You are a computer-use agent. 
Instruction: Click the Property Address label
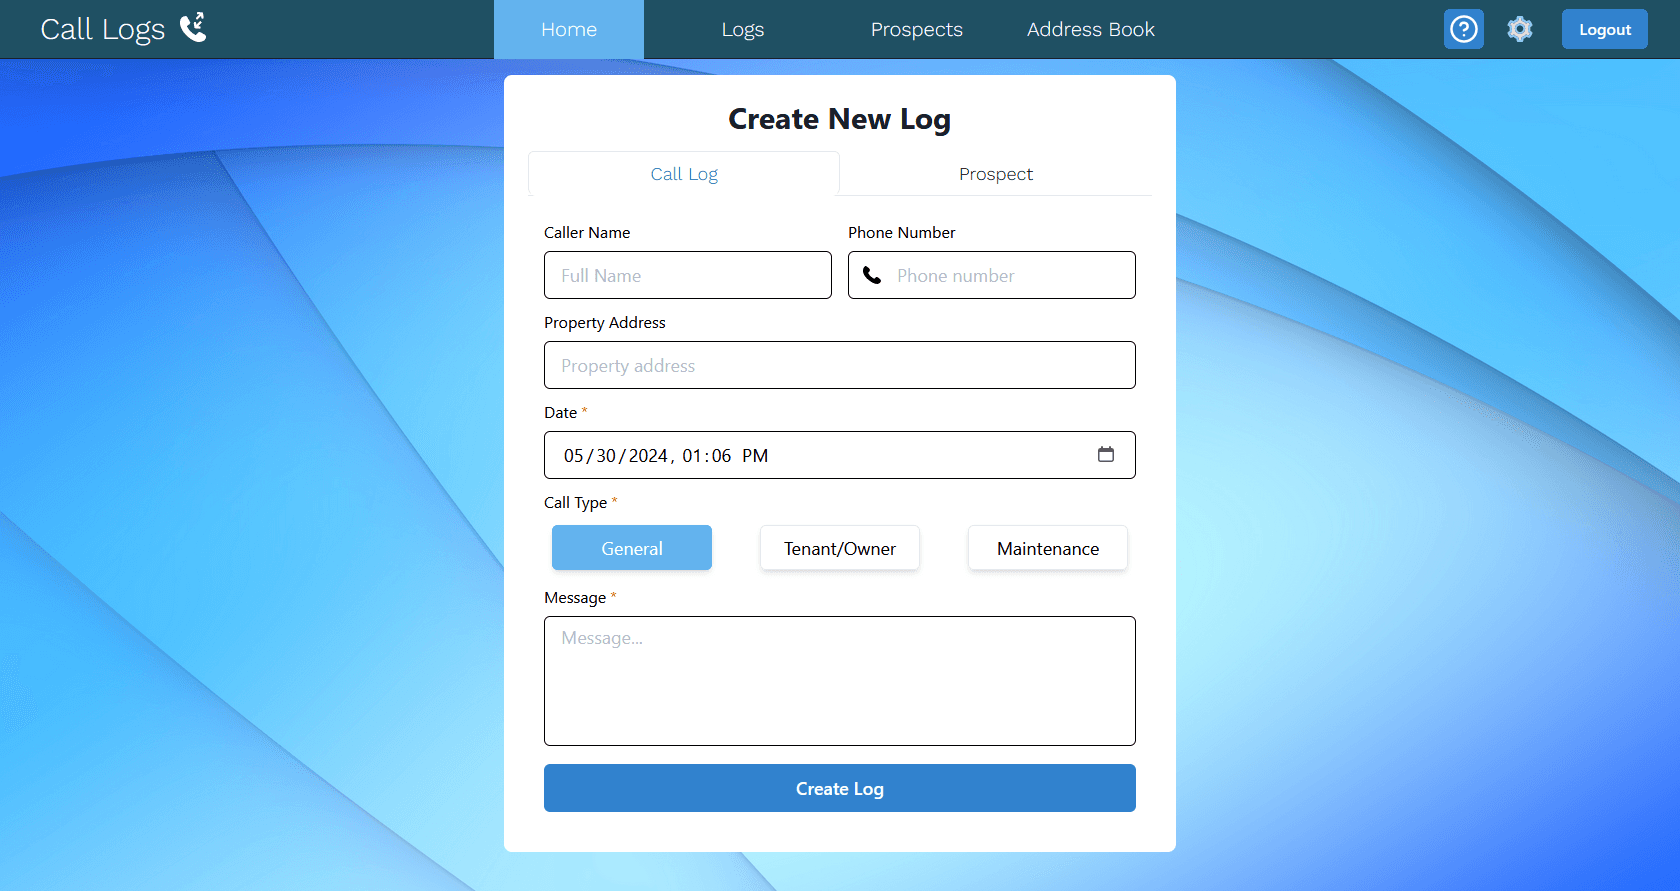(x=605, y=322)
